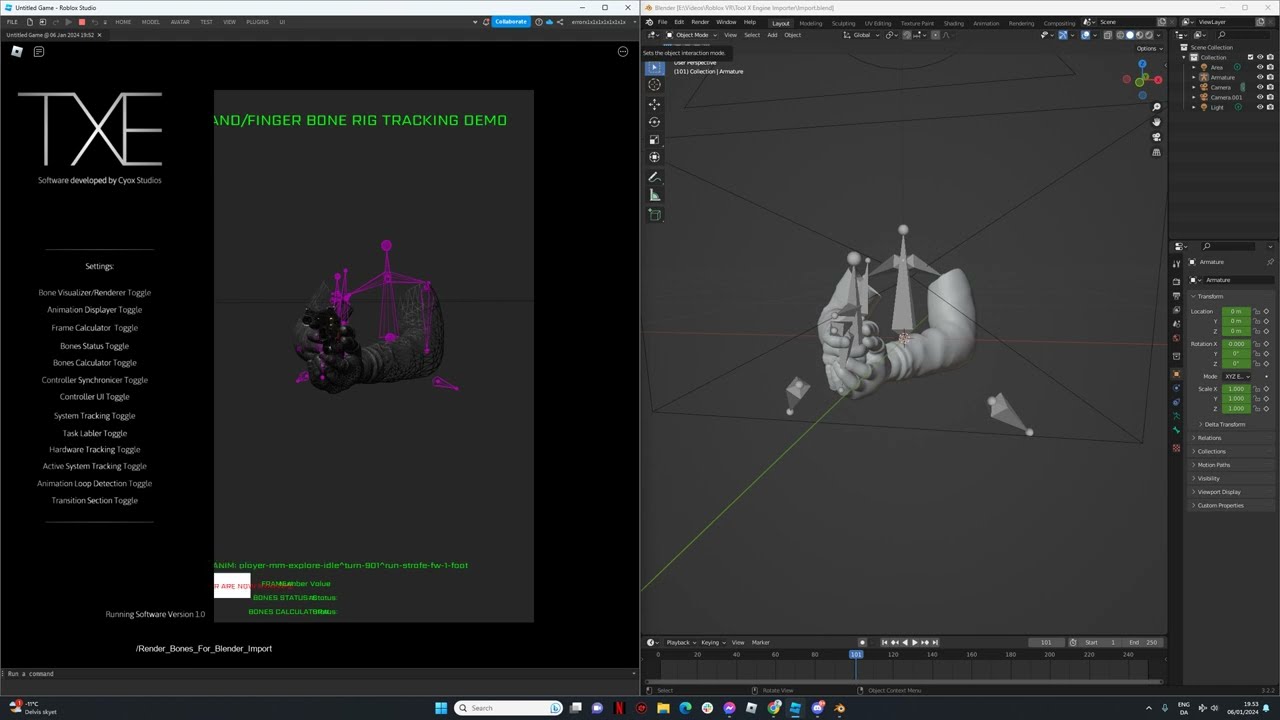Select the Transform tool in Blender
Screen dimensions: 1280x720
click(654, 157)
